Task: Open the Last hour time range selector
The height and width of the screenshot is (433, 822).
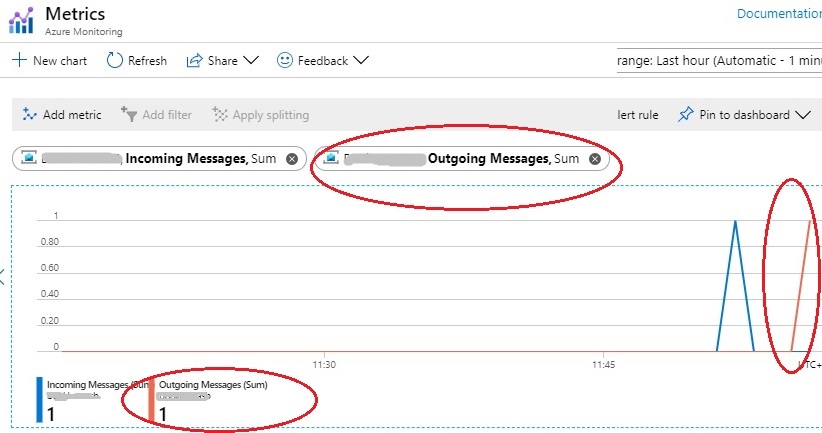Action: pos(719,61)
